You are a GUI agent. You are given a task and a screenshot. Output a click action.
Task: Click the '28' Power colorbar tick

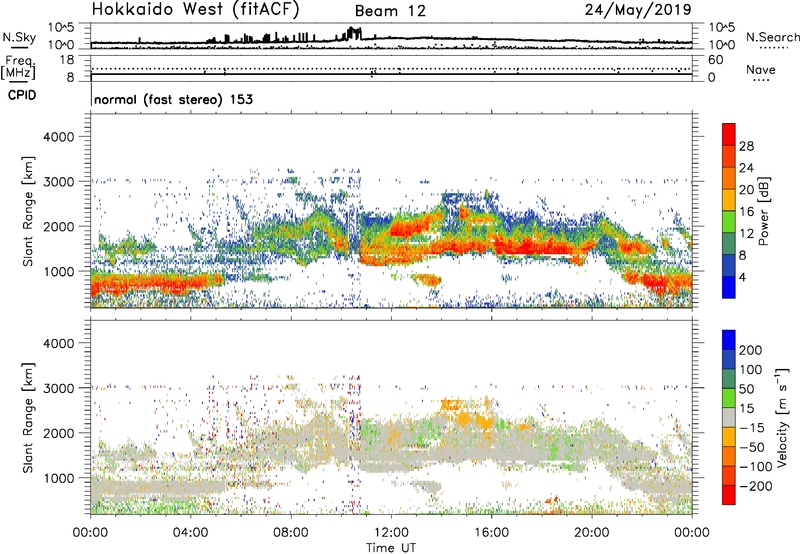click(x=746, y=146)
